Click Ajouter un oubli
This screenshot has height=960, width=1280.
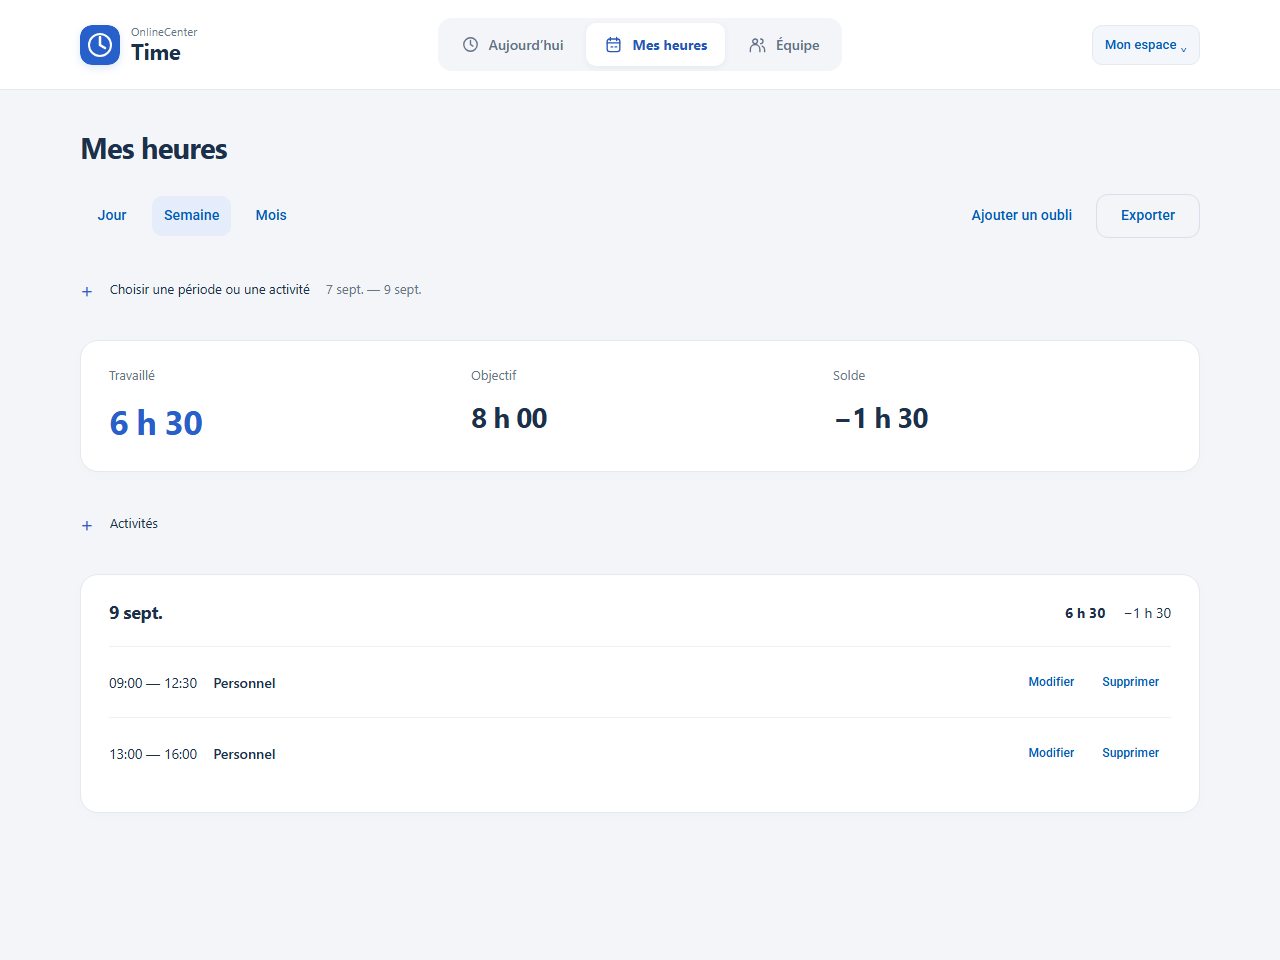1022,216
